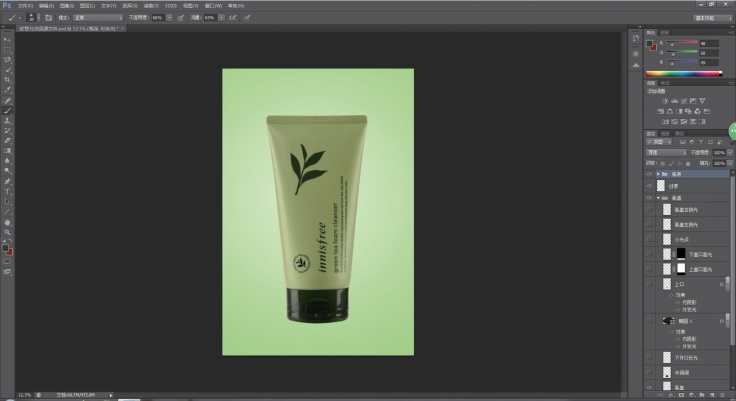736x401 pixels.
Task: Open the layer opacity 100% dropdown
Action: [730, 153]
